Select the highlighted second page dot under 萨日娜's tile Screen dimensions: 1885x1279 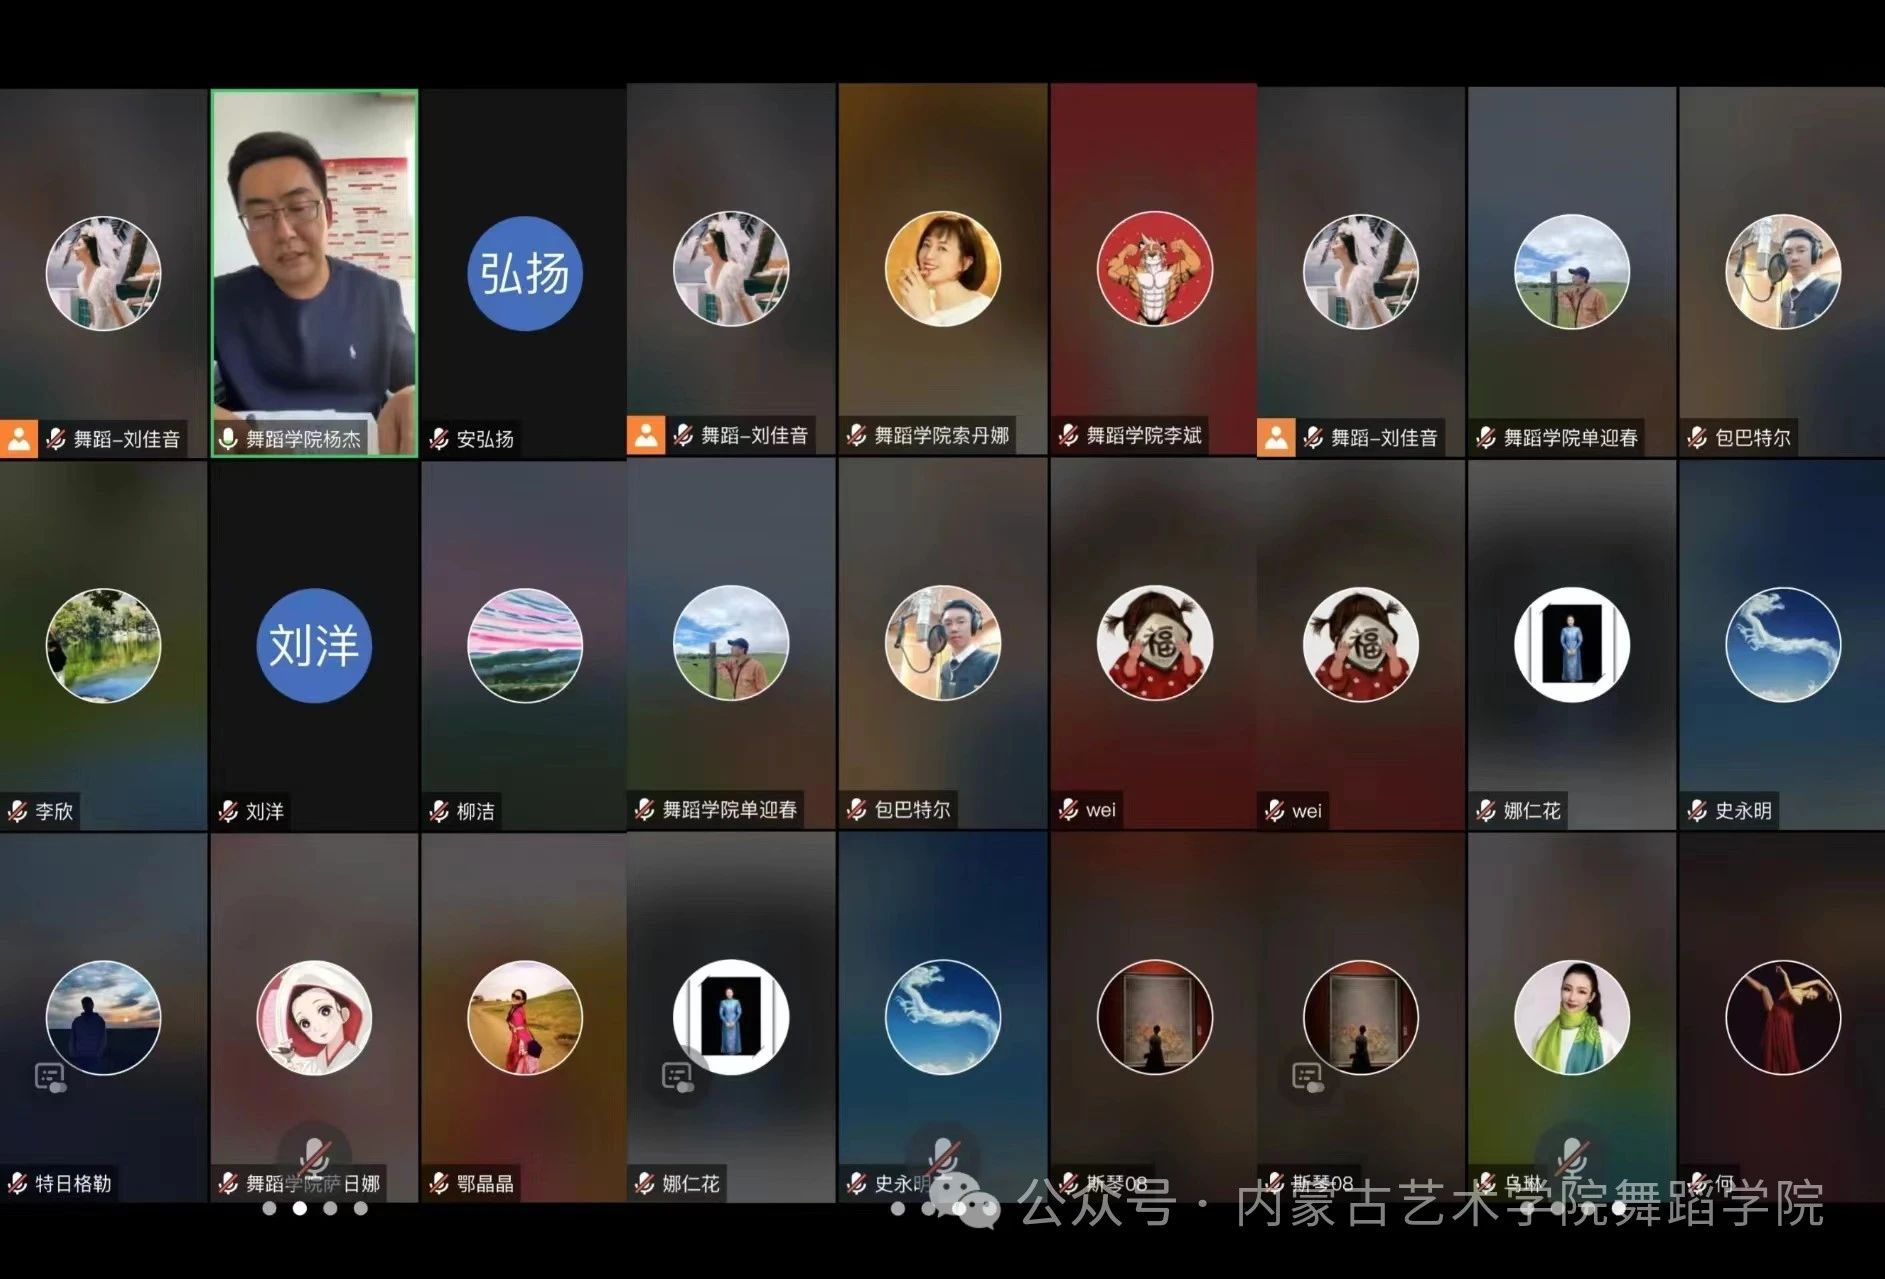coord(299,1208)
